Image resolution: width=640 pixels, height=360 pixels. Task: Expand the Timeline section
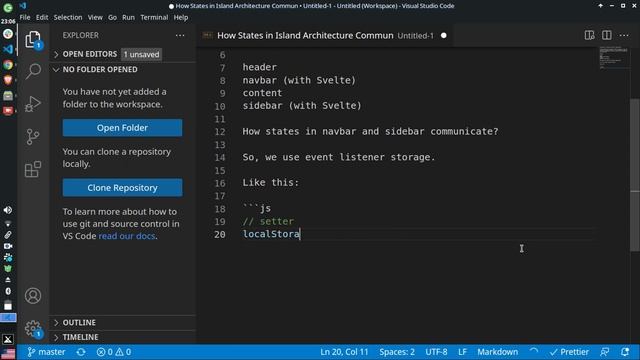80,337
